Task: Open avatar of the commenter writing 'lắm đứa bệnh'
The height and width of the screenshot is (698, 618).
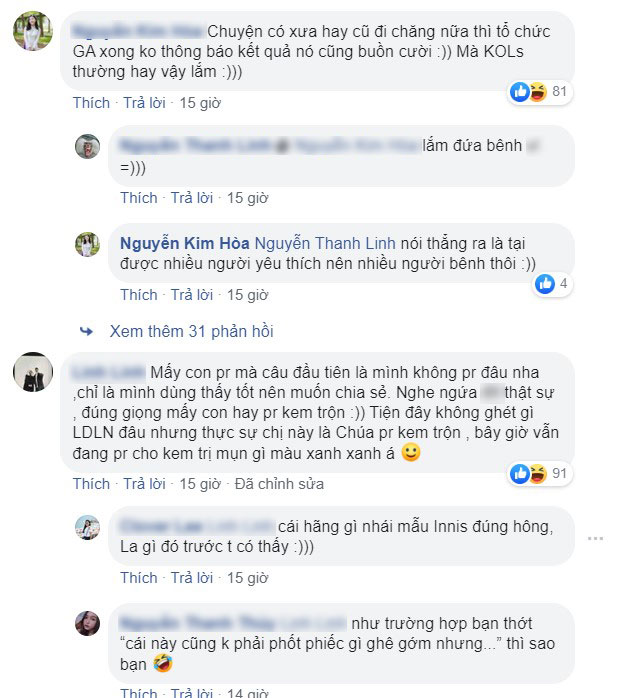Action: coord(87,146)
